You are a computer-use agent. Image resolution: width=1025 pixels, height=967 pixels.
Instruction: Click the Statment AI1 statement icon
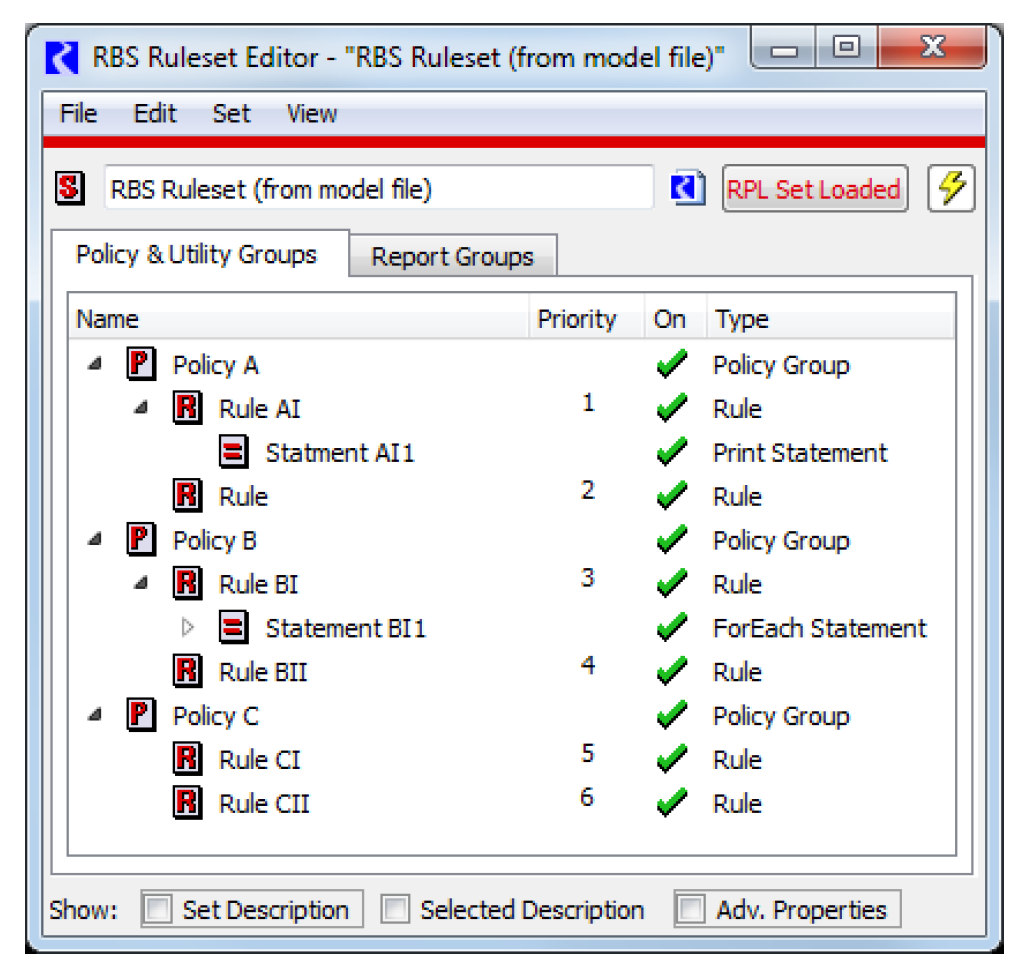tap(234, 453)
